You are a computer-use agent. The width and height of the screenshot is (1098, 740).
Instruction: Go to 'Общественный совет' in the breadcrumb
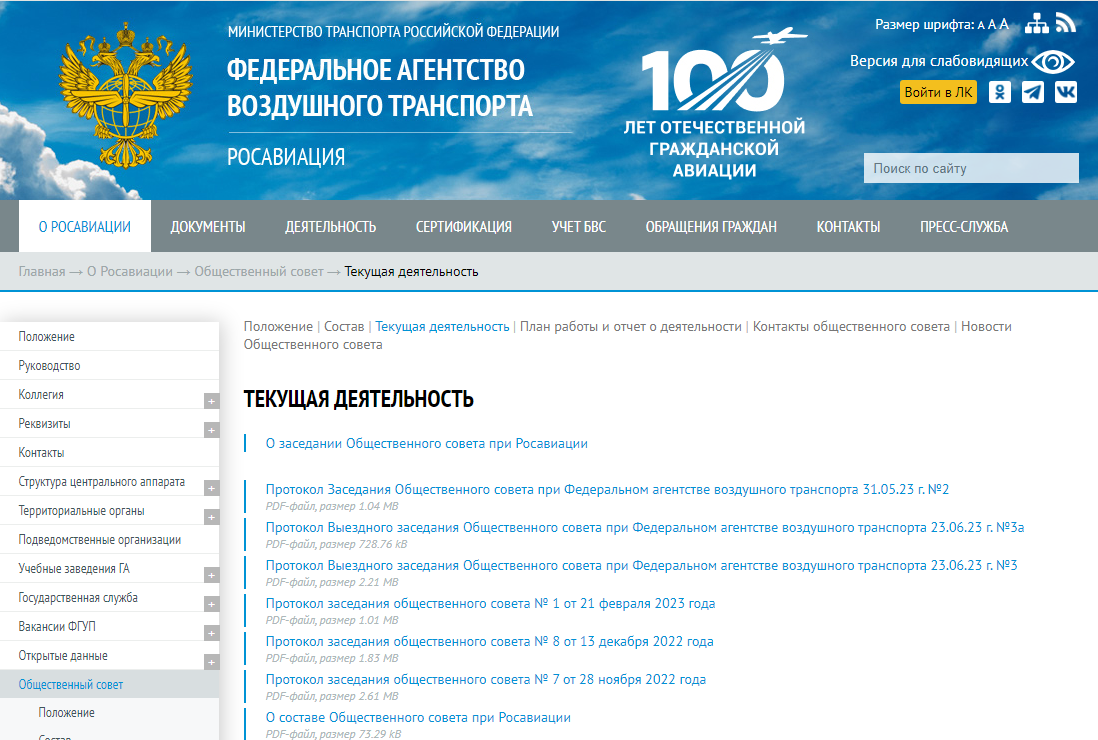259,272
